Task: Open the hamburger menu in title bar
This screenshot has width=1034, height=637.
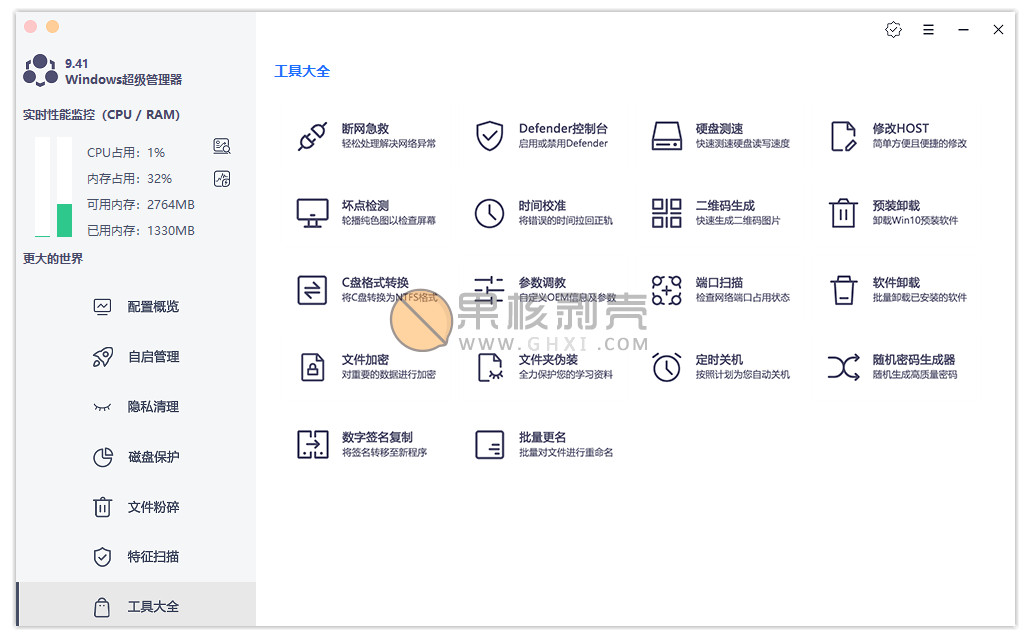Action: pos(928,30)
